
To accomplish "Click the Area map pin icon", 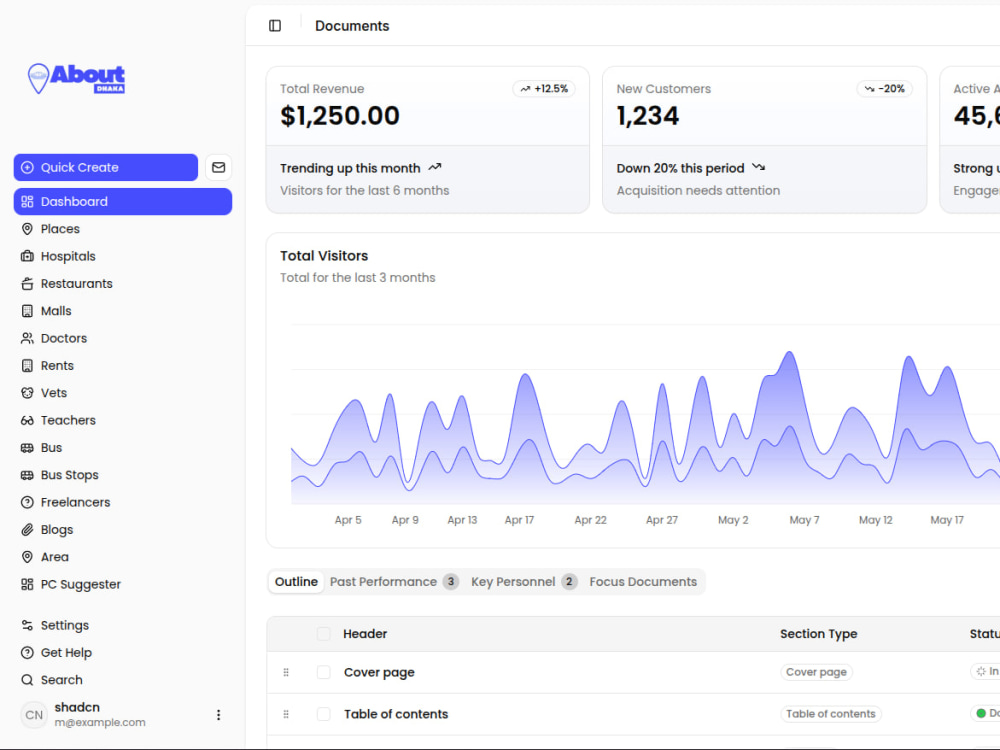I will pos(27,557).
